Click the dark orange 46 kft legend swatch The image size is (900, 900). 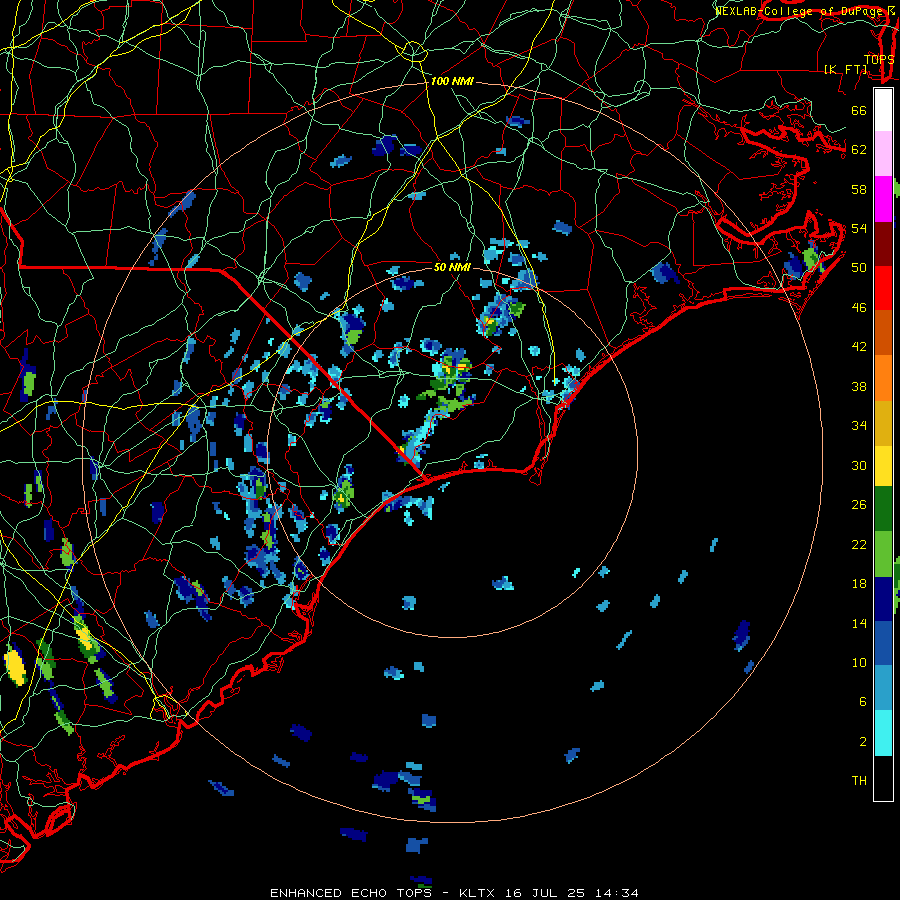coord(883,333)
